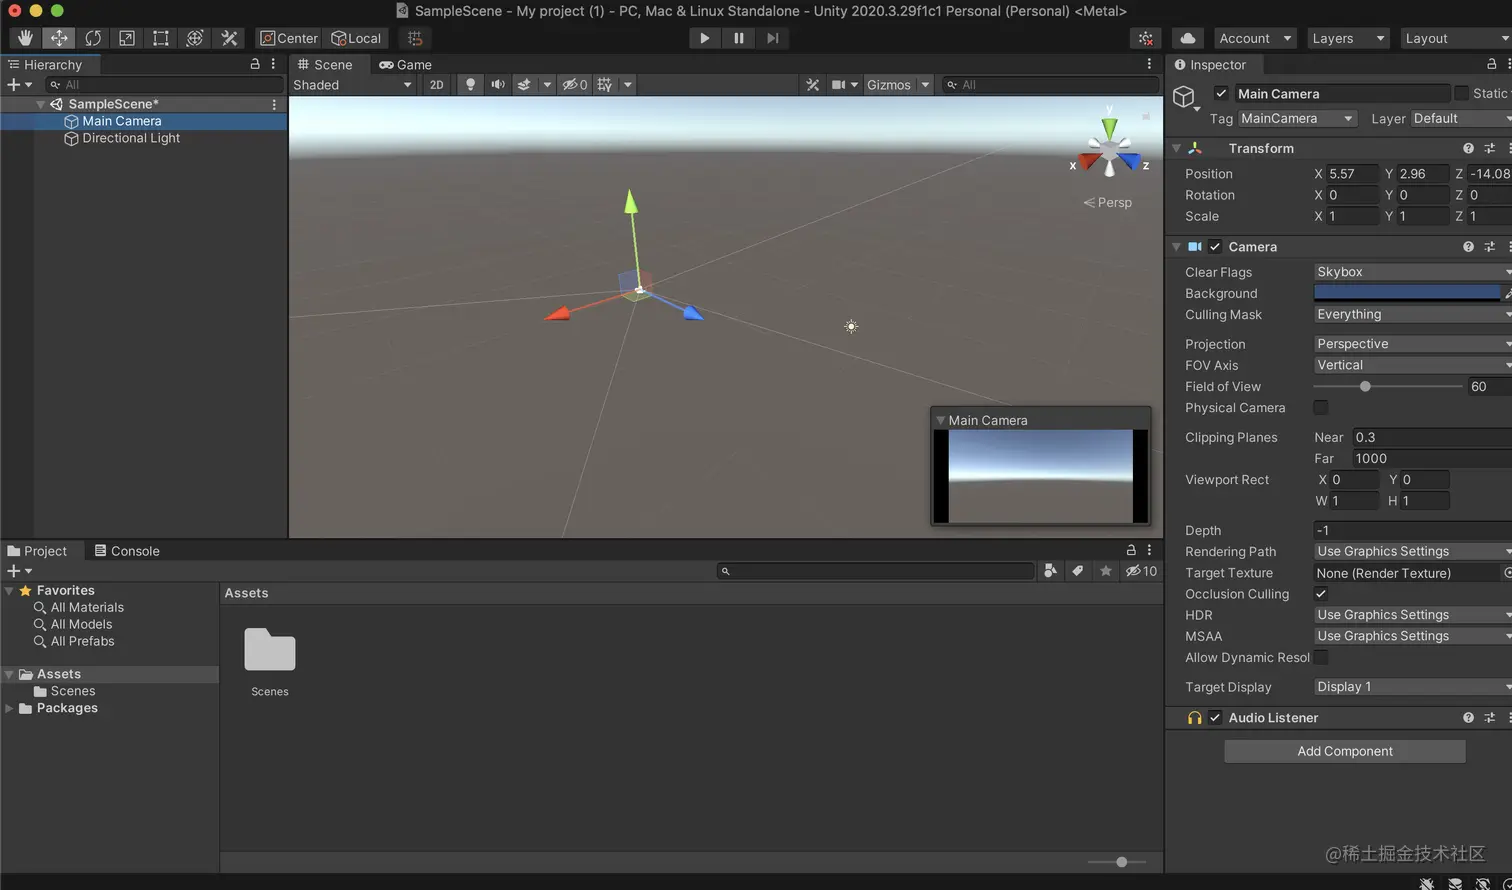Open the Clear Flags dropdown
The width and height of the screenshot is (1512, 890).
1413,272
